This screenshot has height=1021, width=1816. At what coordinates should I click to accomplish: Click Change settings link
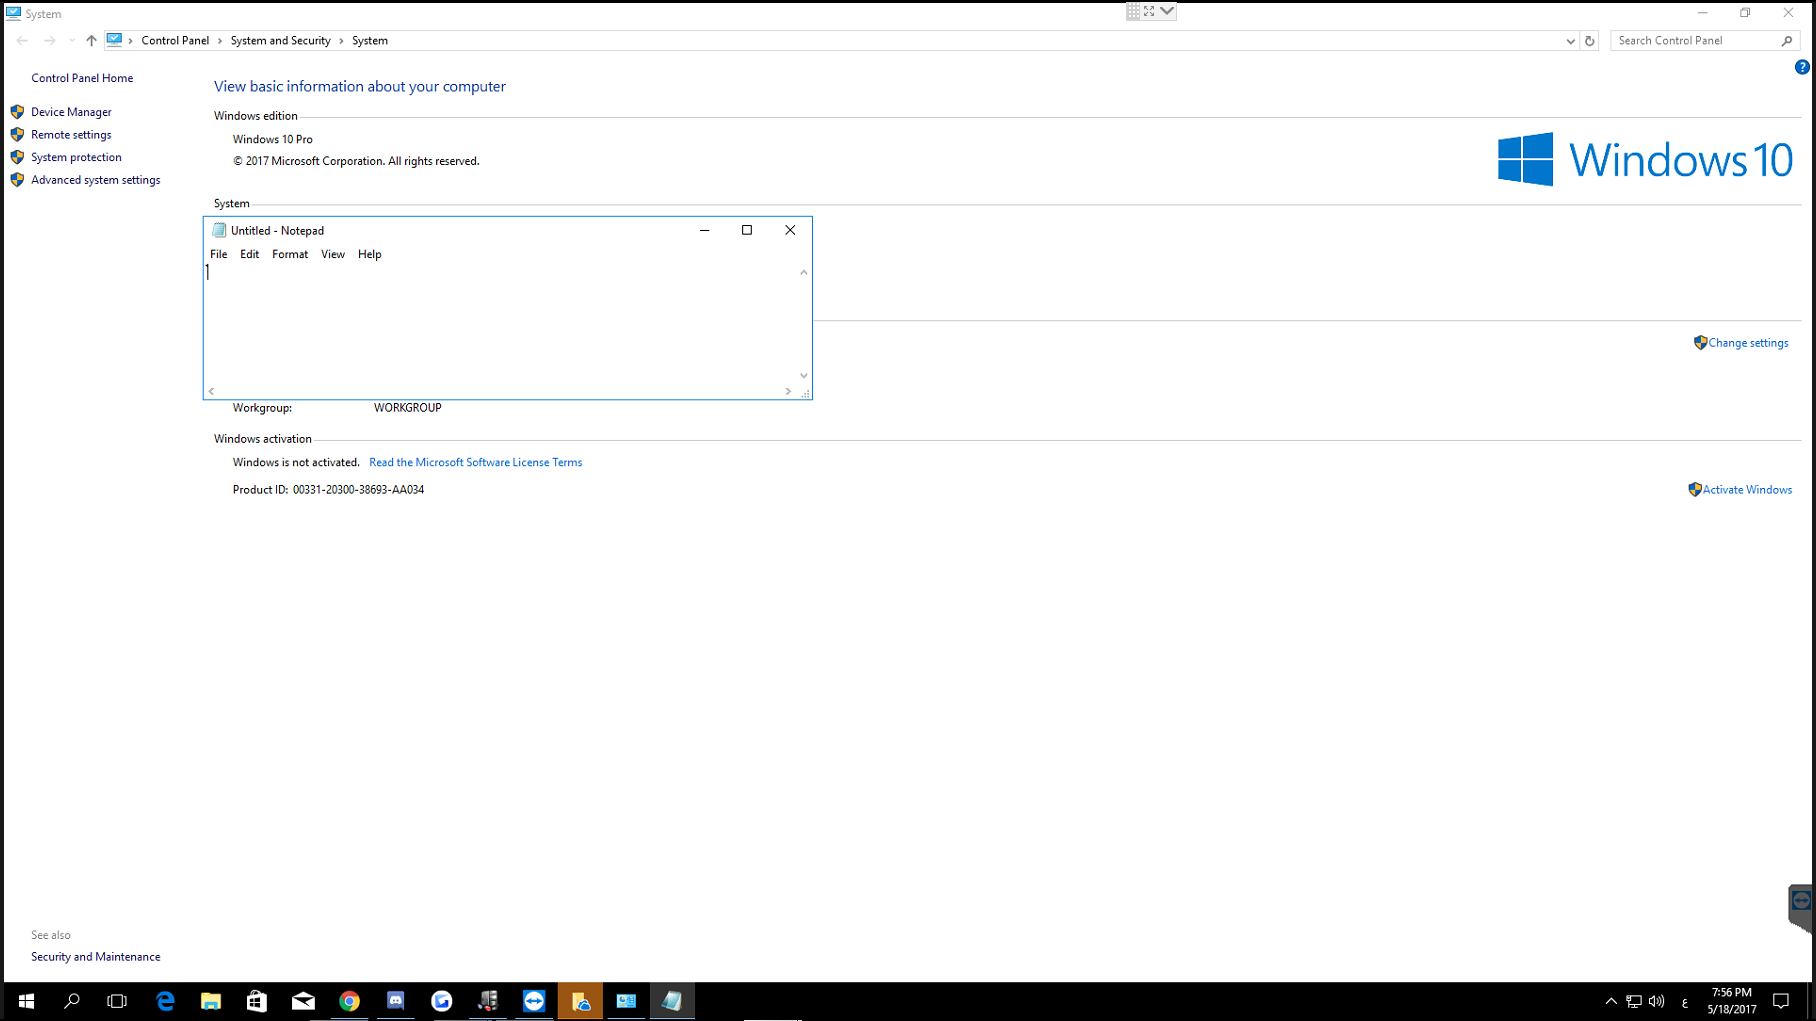coord(1748,343)
